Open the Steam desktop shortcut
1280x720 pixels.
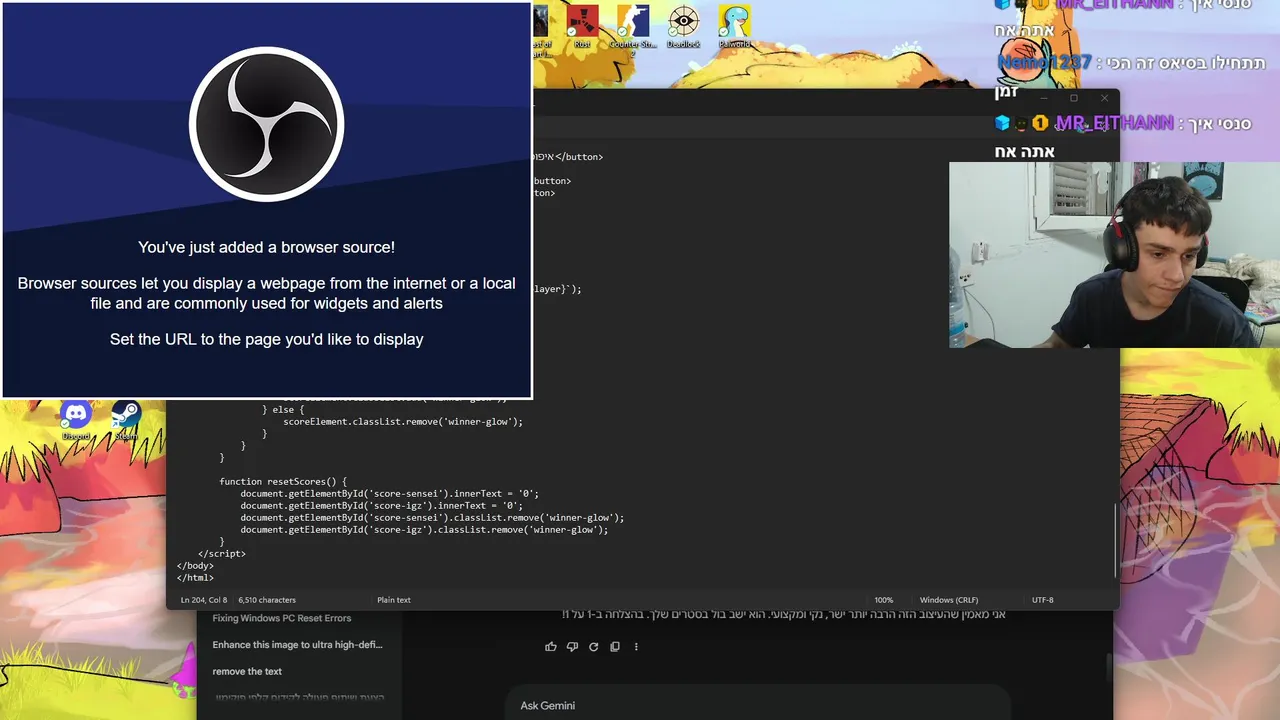pyautogui.click(x=125, y=420)
